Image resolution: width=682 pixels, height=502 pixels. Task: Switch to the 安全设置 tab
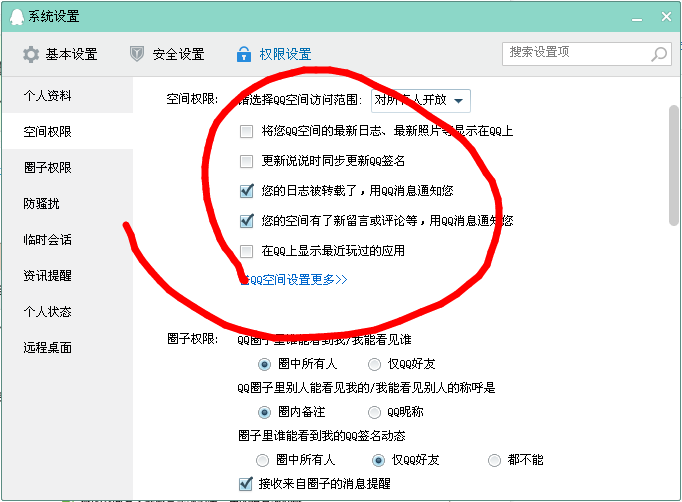pyautogui.click(x=167, y=54)
